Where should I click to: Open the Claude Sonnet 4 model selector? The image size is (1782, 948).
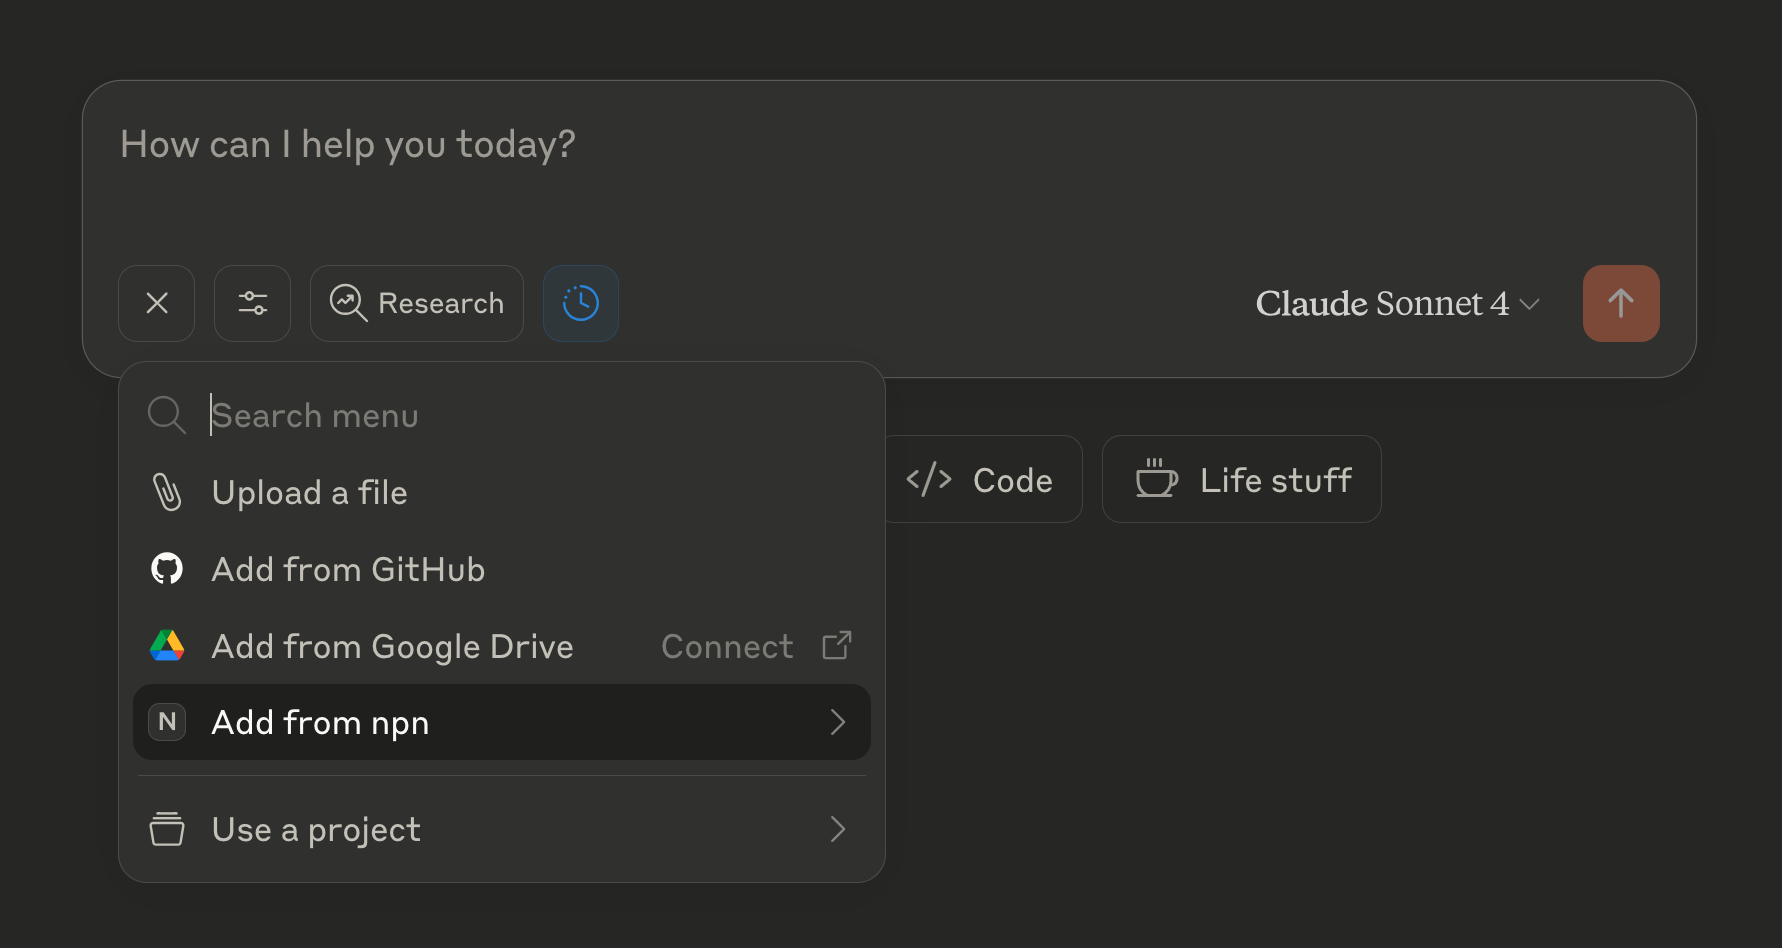click(x=1397, y=303)
